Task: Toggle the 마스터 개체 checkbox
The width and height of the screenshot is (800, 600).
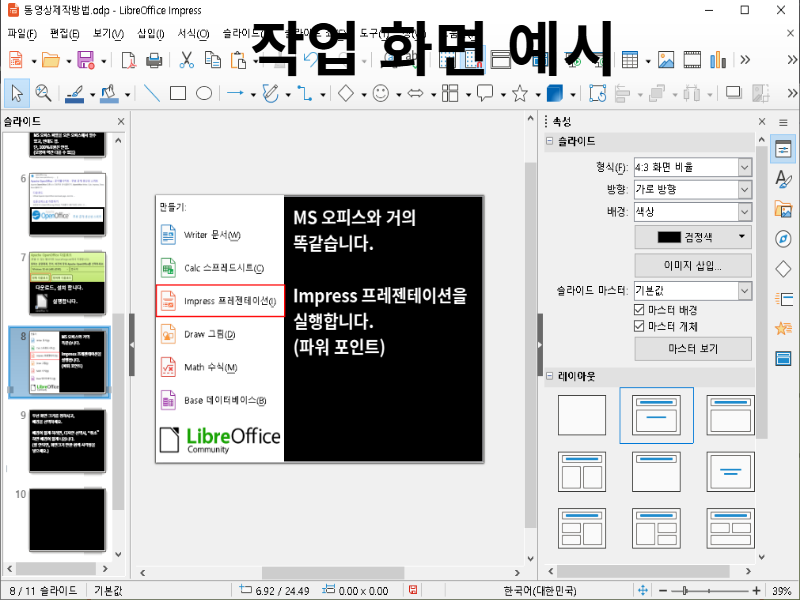Action: [x=639, y=326]
